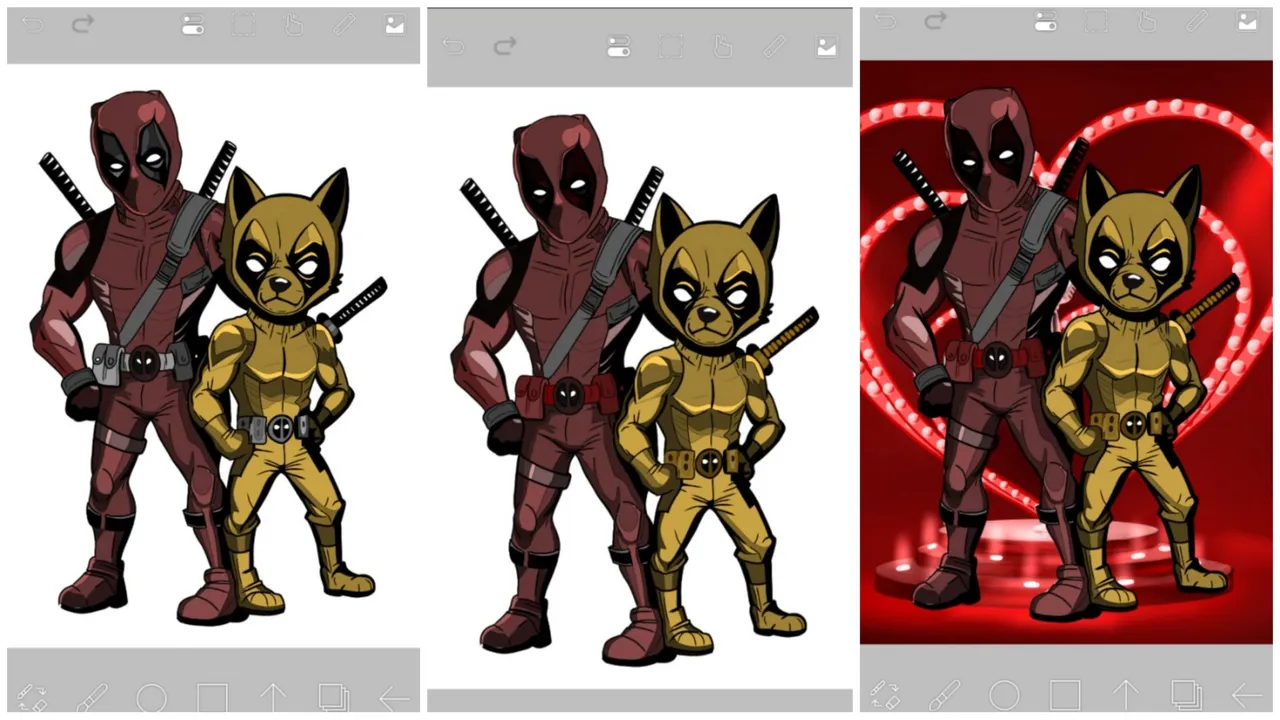Select the dashed selection tool in middle panel
The height and width of the screenshot is (720, 1280).
(670, 47)
